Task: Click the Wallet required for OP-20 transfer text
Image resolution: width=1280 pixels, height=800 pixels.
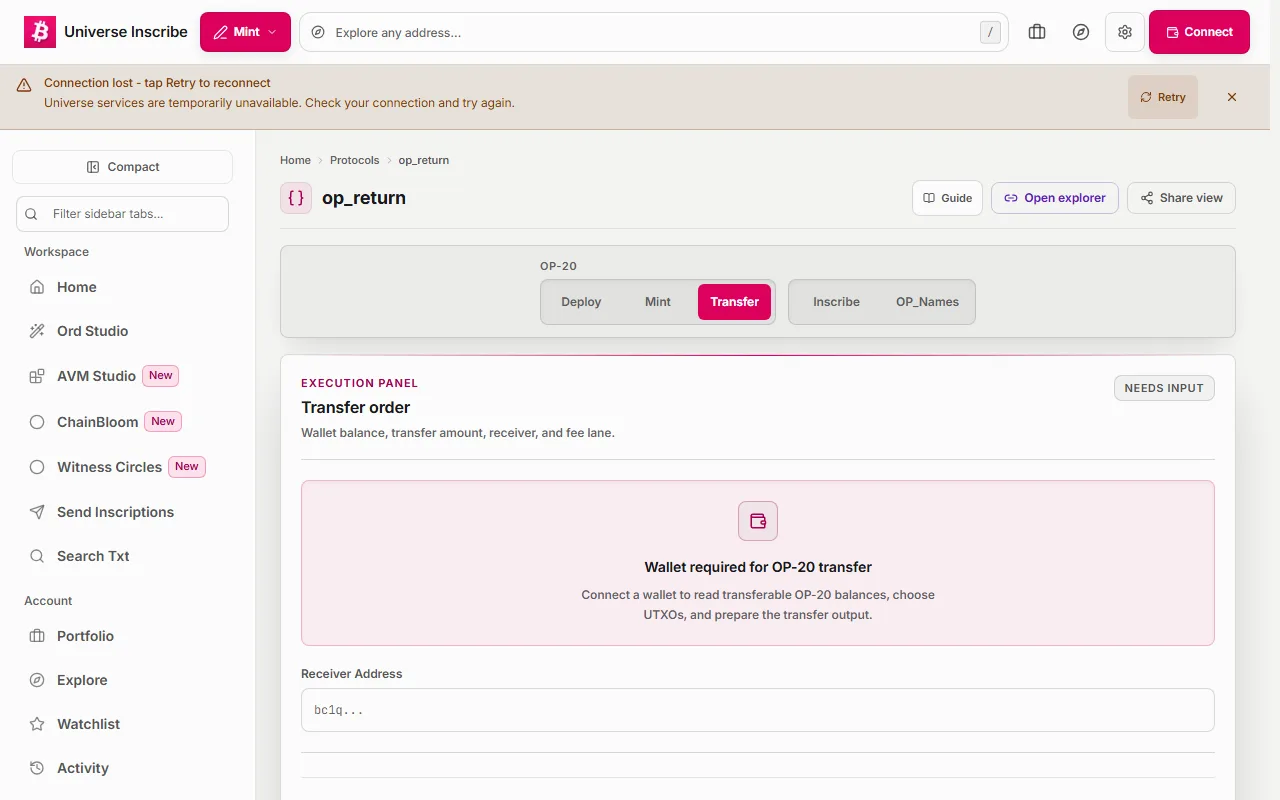Action: tap(758, 567)
